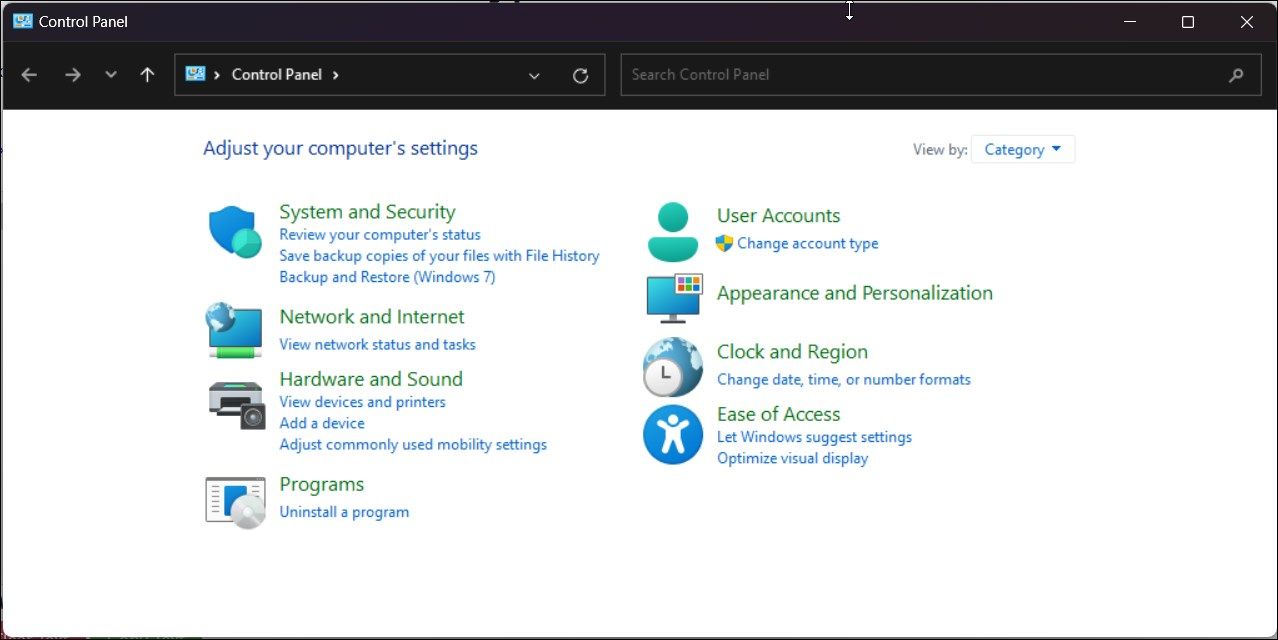Viewport: 1278px width, 640px height.
Task: Click Change account type link
Action: pyautogui.click(x=808, y=243)
